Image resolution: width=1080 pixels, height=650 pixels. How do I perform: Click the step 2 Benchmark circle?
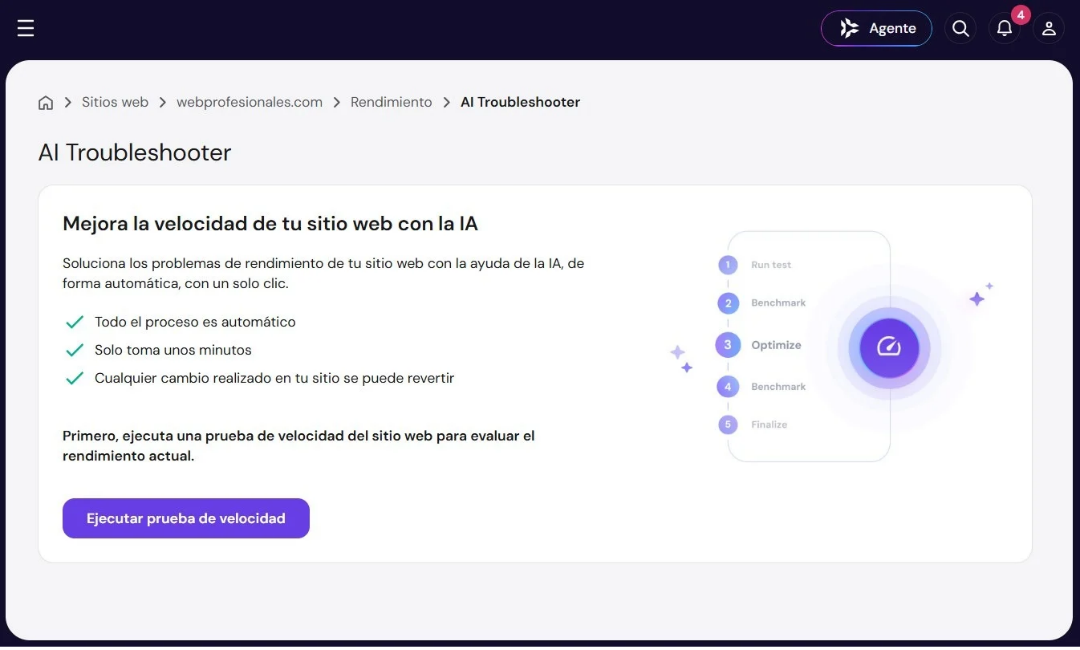pos(727,303)
